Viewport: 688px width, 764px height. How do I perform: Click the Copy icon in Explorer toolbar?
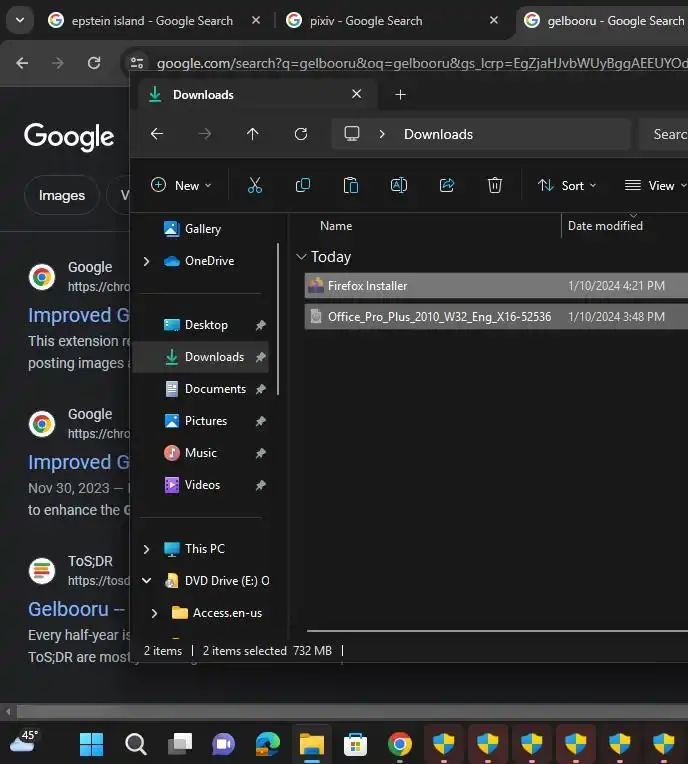point(303,185)
